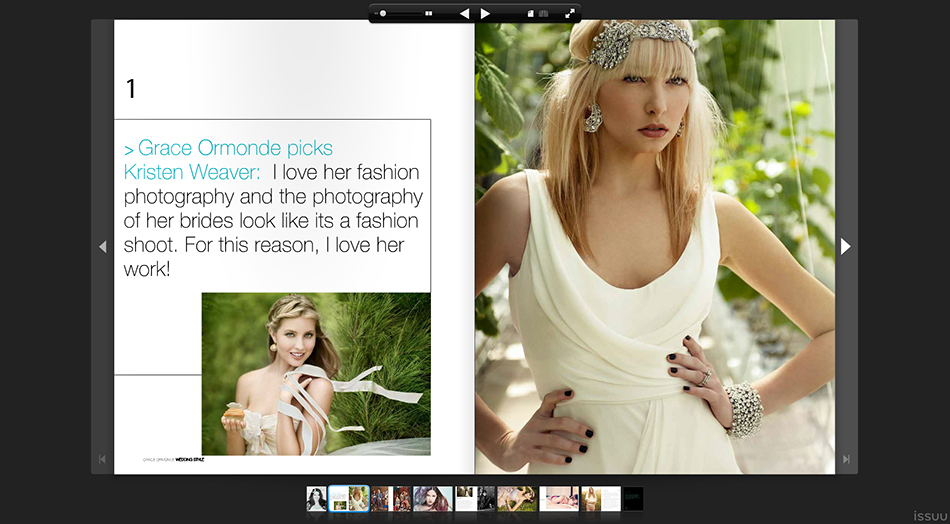Image resolution: width=950 pixels, height=524 pixels.
Task: Open the woman lying on grass thumbnail
Action: 517,498
